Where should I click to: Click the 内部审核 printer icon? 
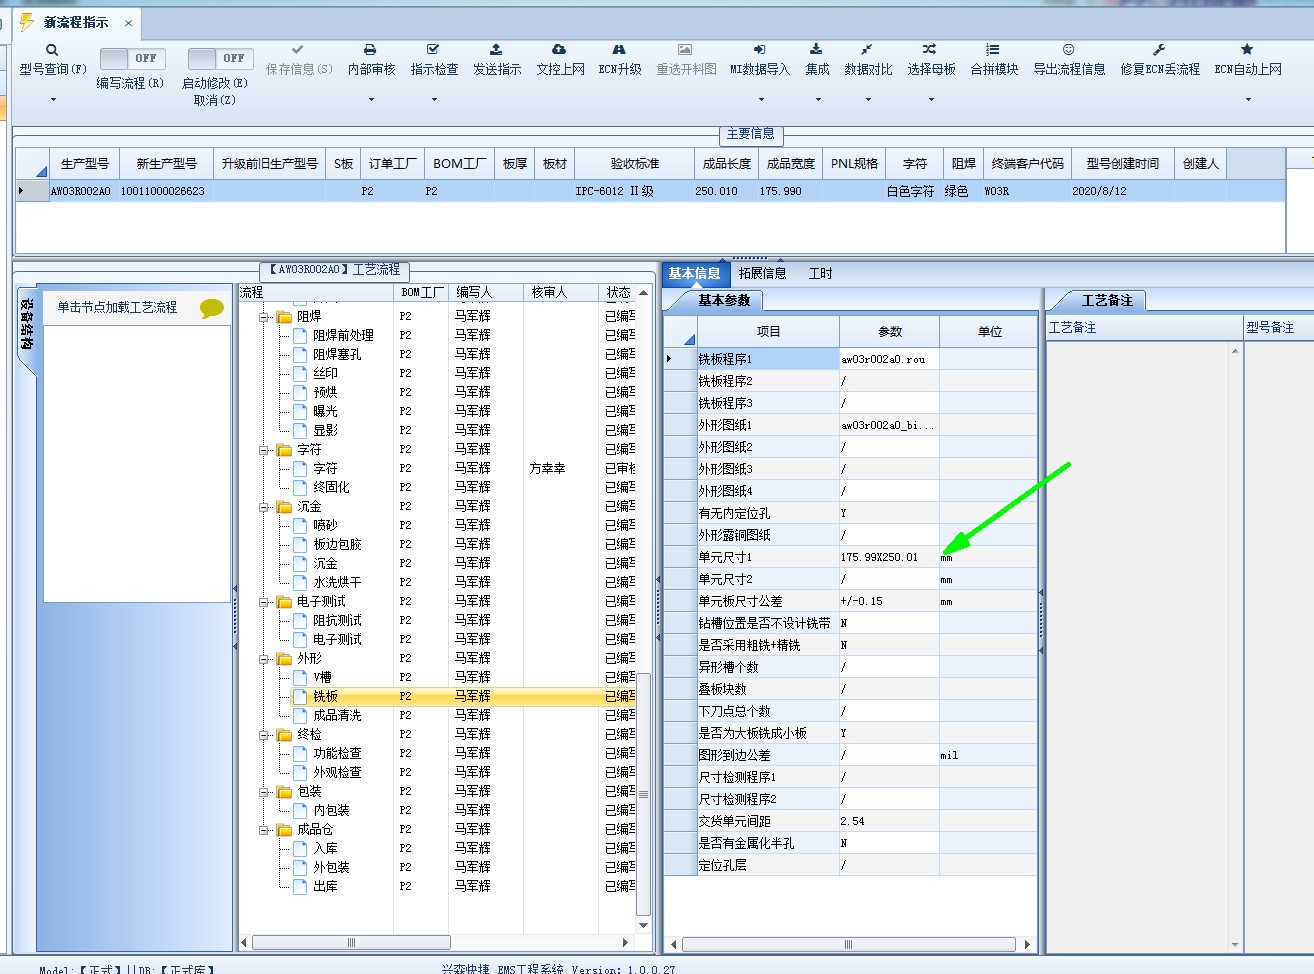370,49
